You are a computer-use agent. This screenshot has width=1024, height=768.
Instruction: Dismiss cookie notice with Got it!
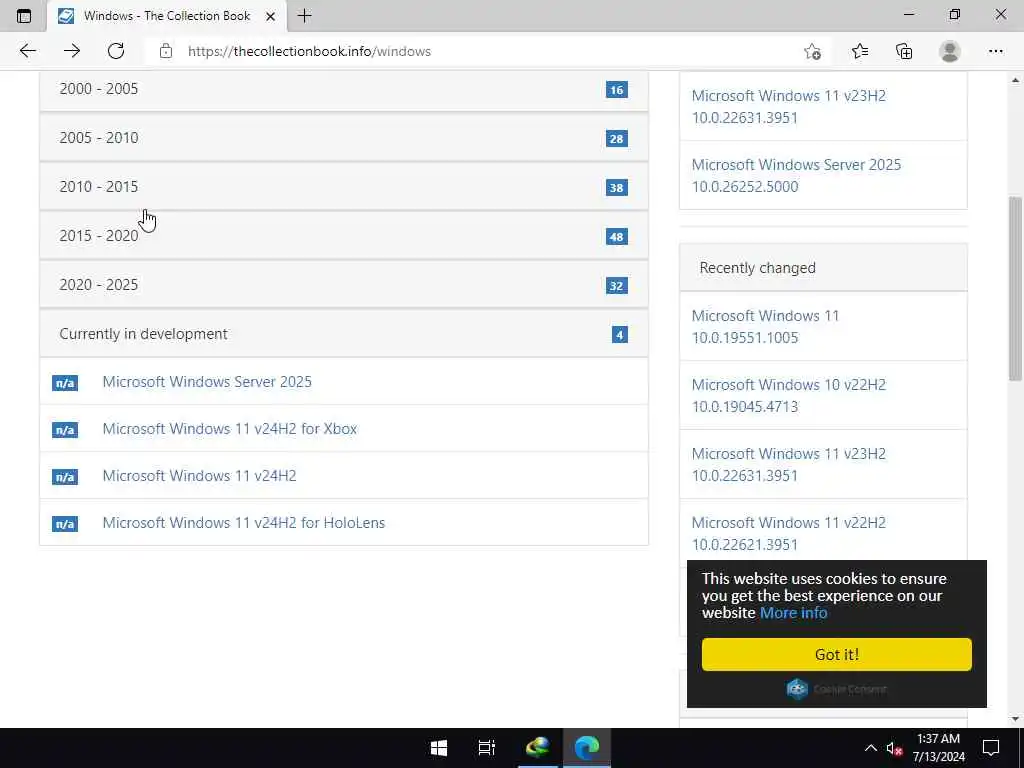click(x=837, y=654)
